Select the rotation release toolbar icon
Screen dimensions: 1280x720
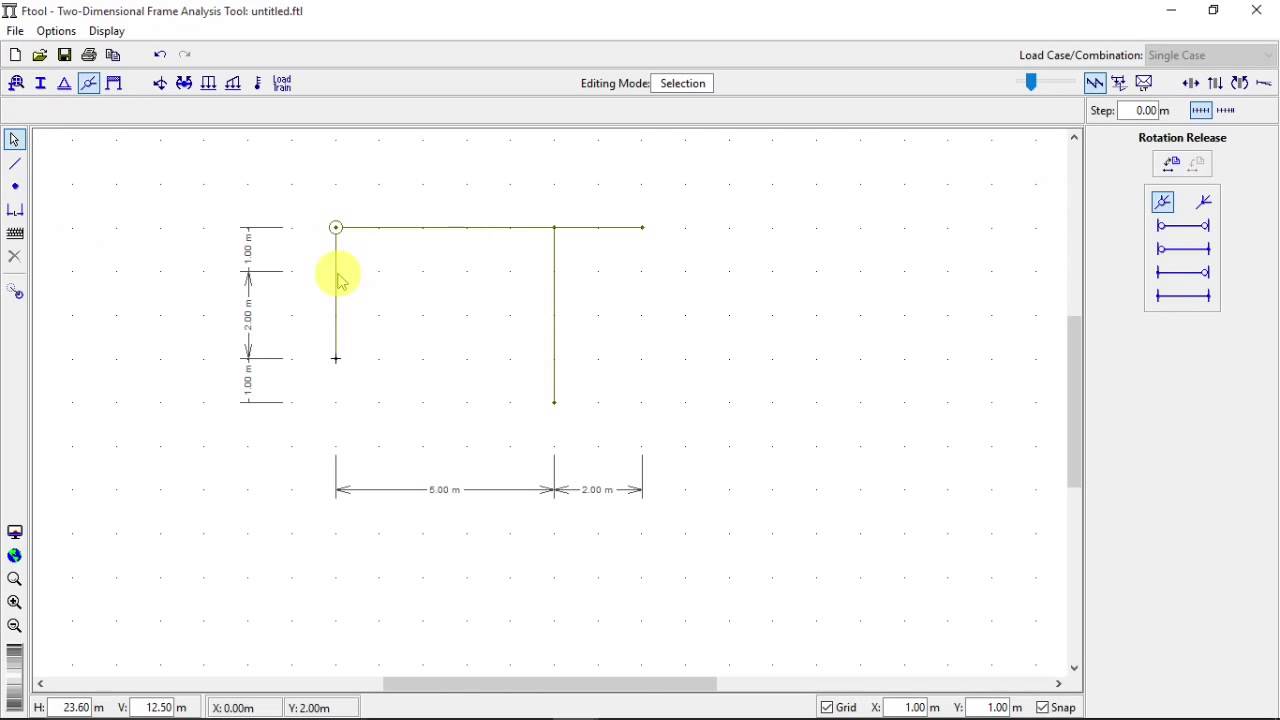tap(88, 83)
